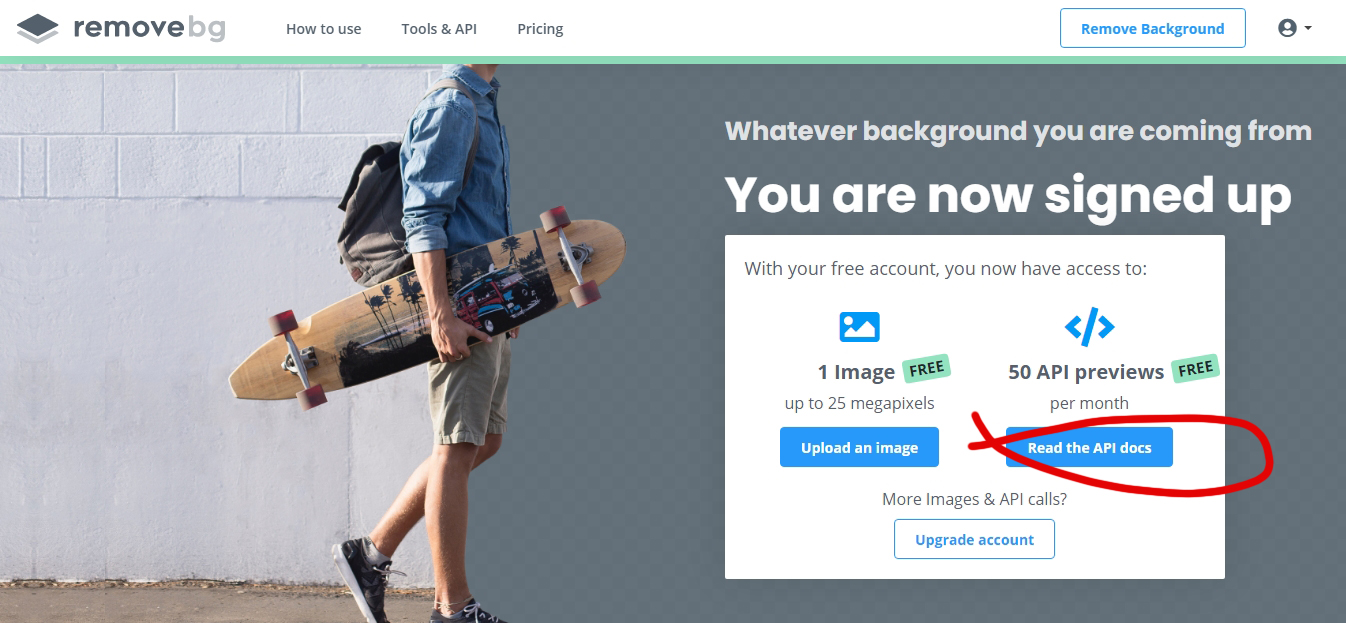Click the blue picture icon above 1 Image
Image resolution: width=1346 pixels, height=623 pixels.
pyautogui.click(x=859, y=327)
